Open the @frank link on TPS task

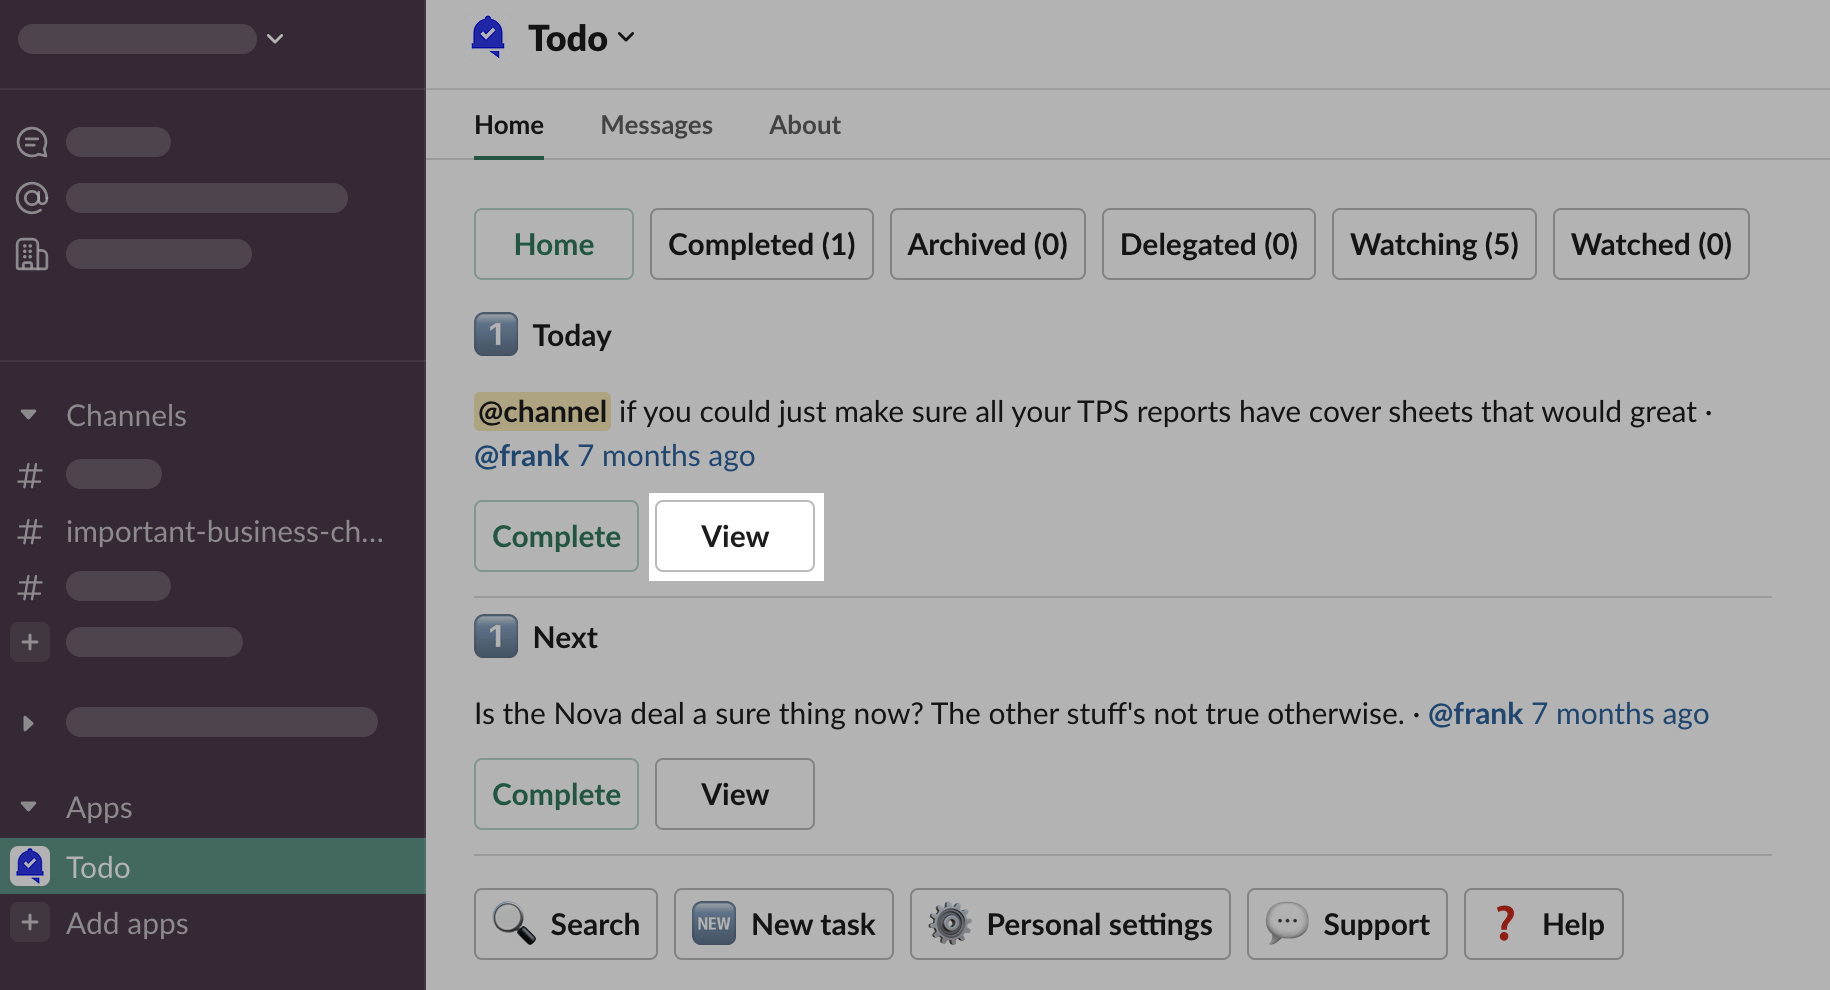pos(521,456)
